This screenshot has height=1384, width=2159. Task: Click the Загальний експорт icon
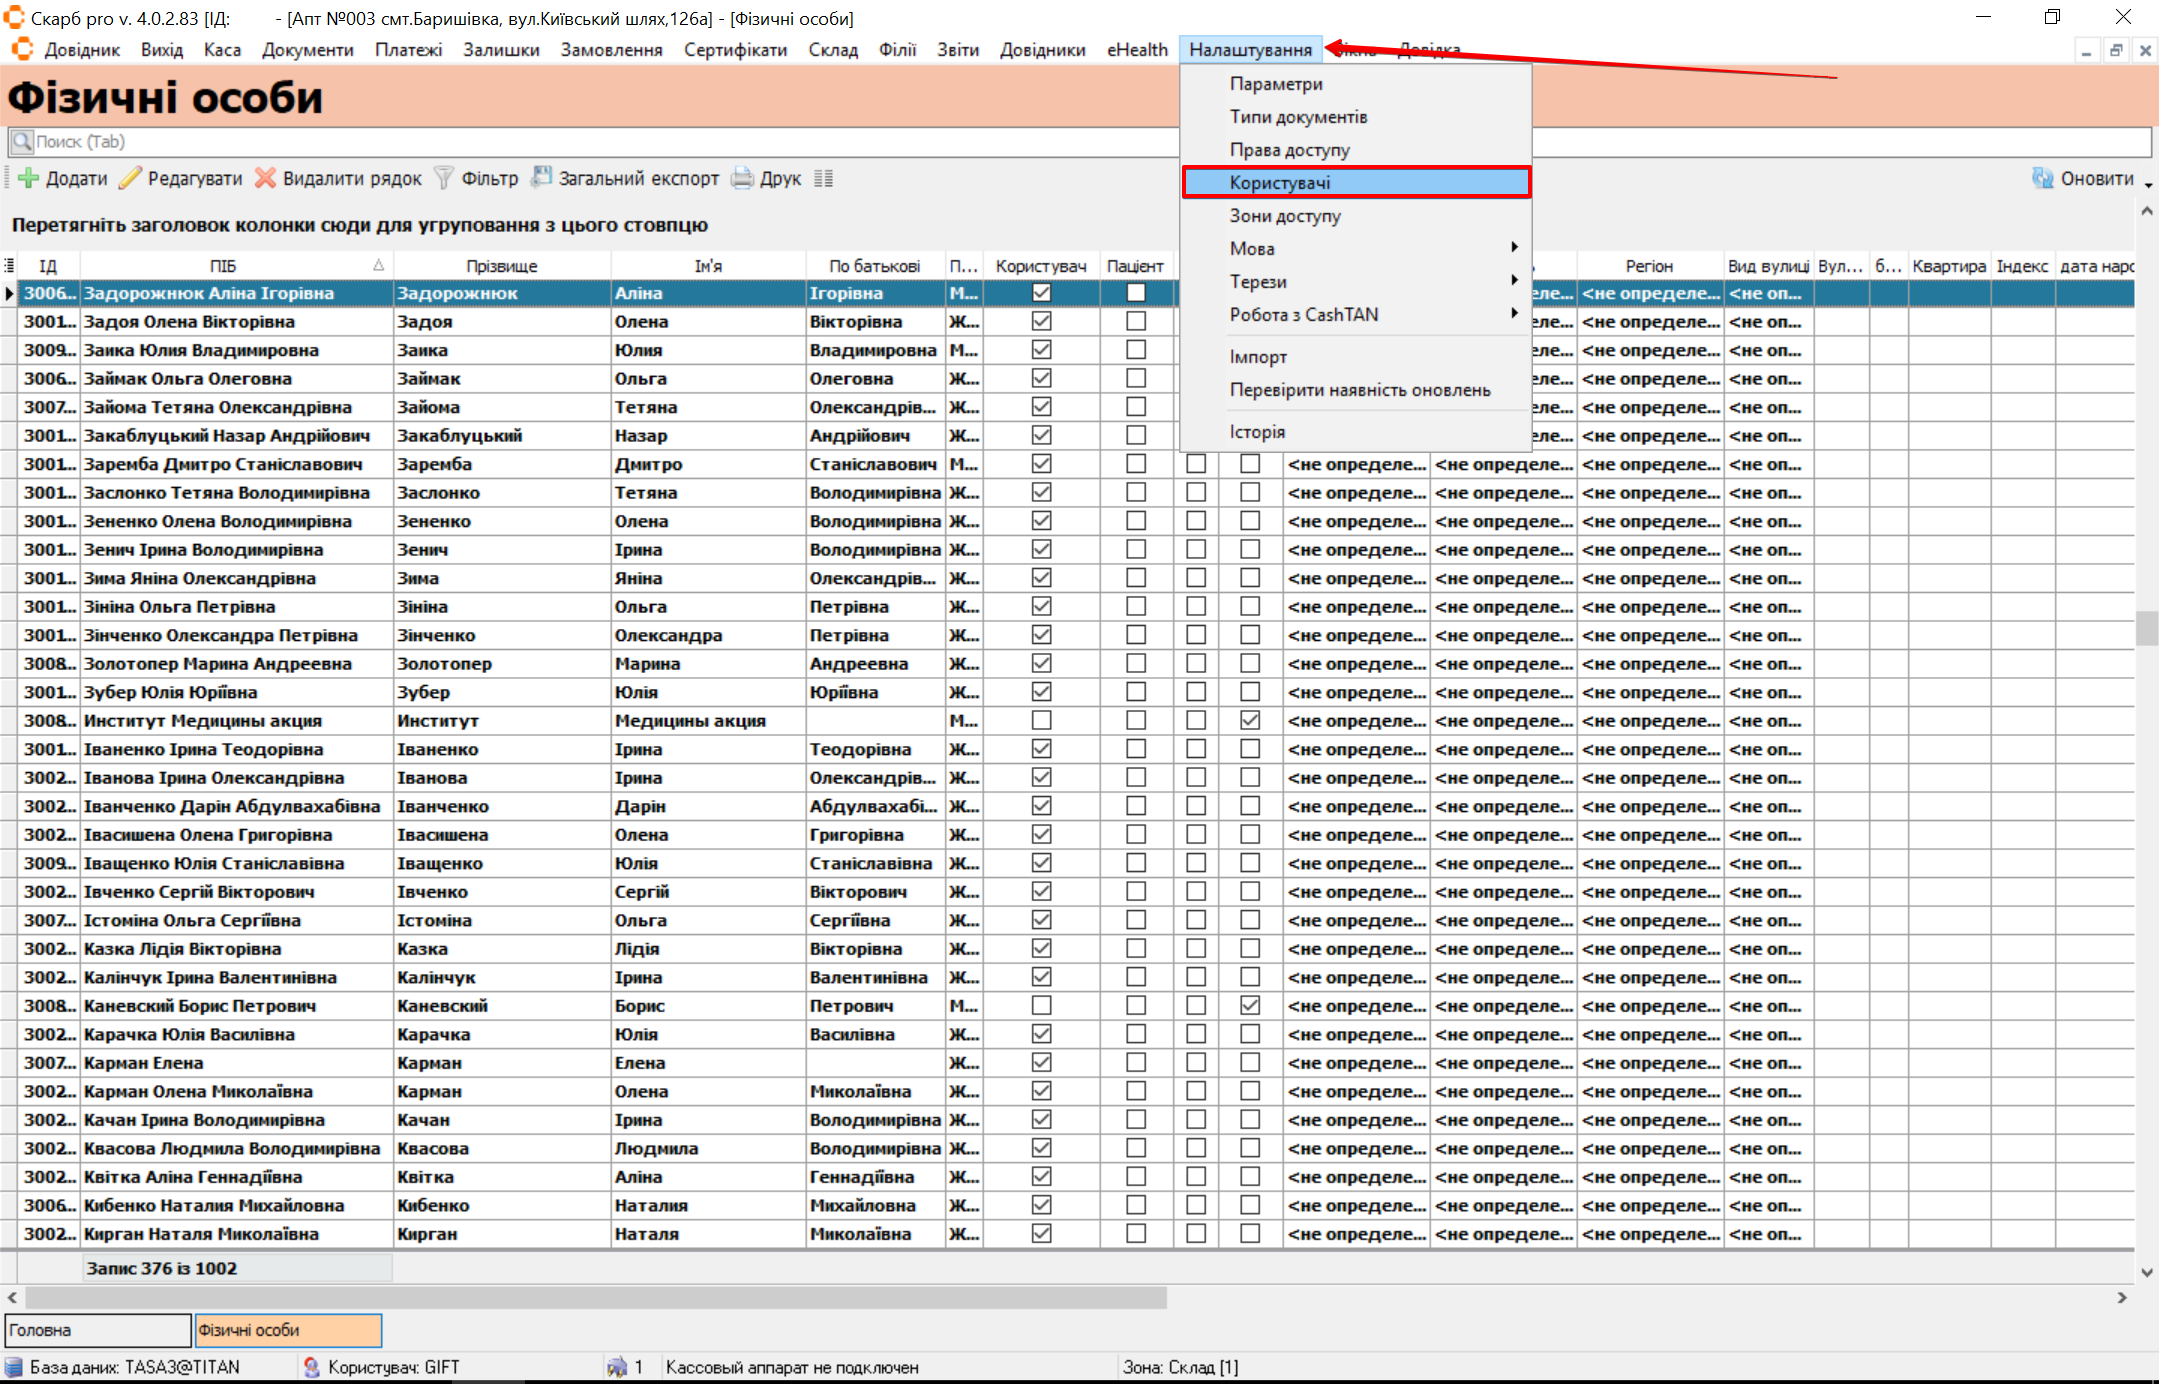(541, 178)
